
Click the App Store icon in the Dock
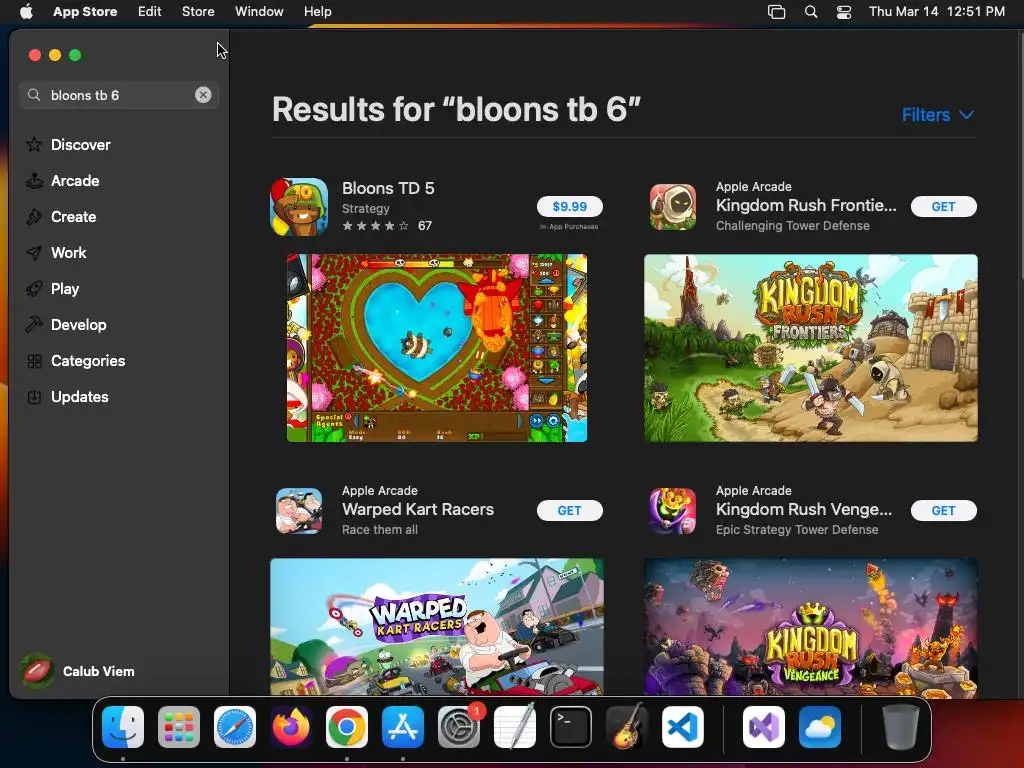pyautogui.click(x=403, y=727)
